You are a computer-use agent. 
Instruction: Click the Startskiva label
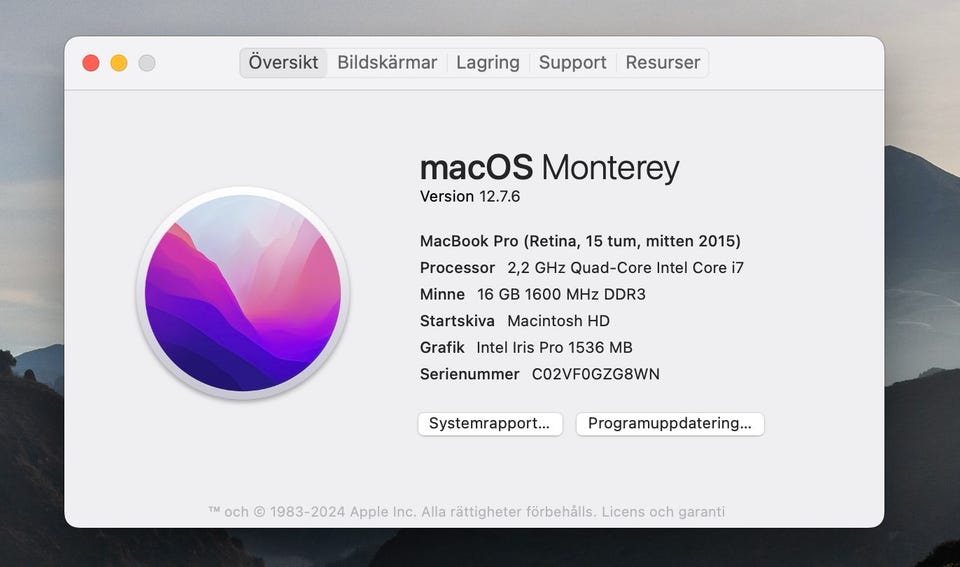tap(457, 321)
